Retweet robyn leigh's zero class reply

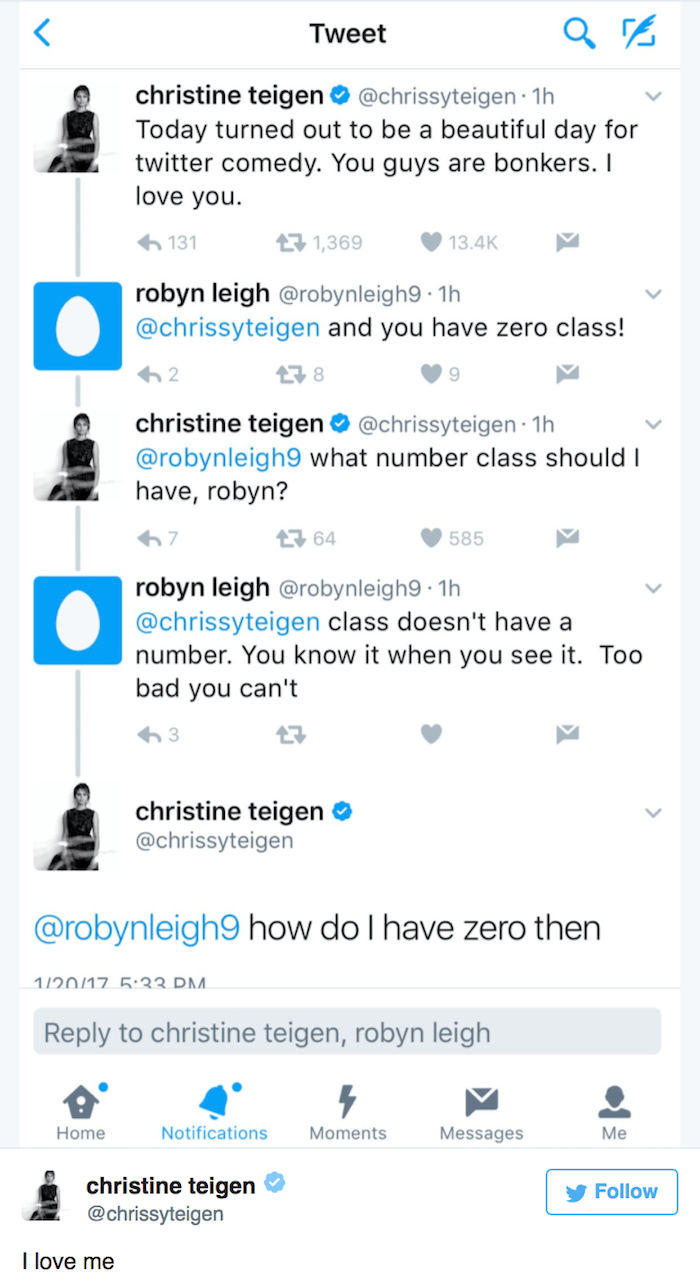(x=290, y=374)
